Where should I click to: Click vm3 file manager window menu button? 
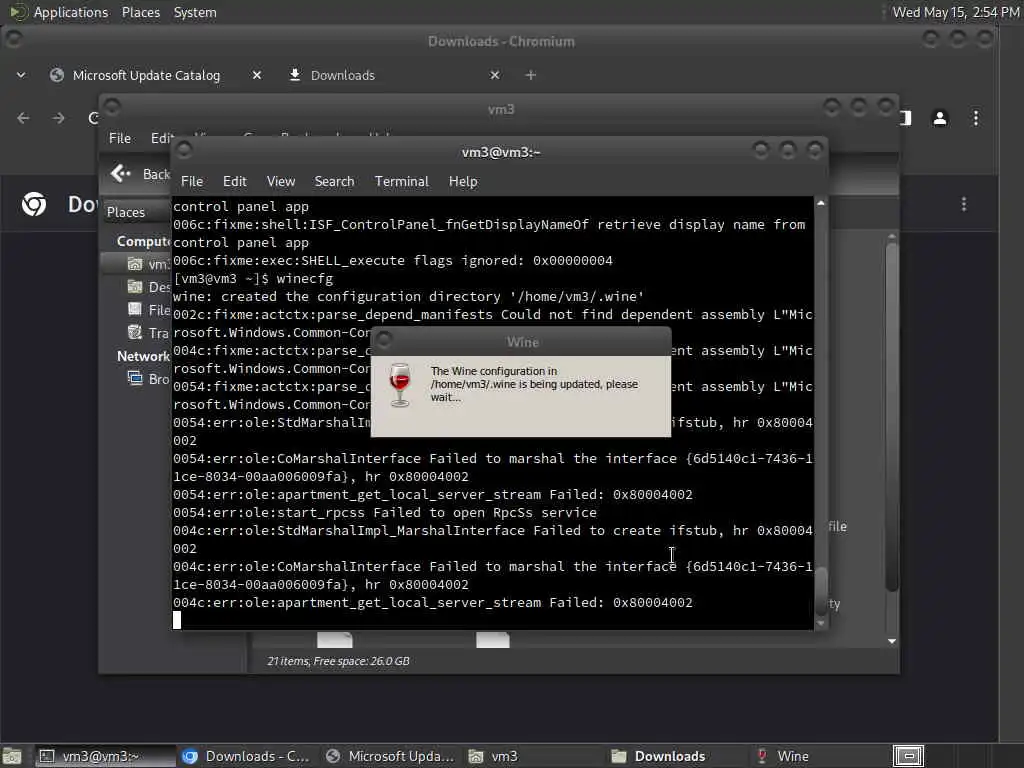pyautogui.click(x=112, y=106)
